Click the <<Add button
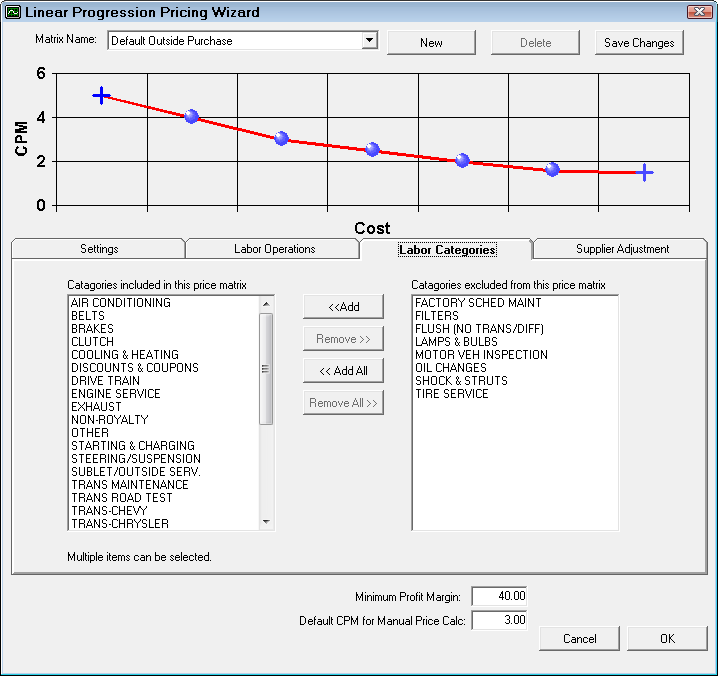 point(343,307)
